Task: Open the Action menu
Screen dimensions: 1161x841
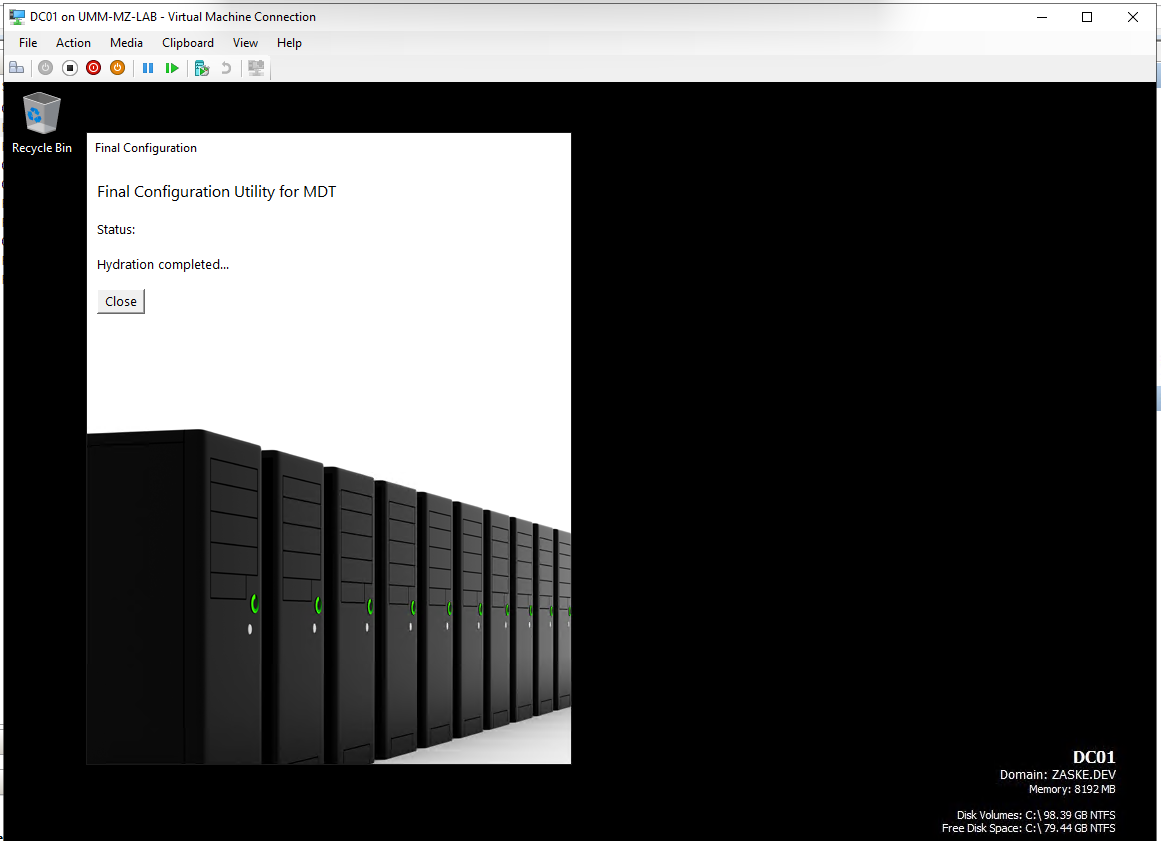Action: tap(73, 43)
